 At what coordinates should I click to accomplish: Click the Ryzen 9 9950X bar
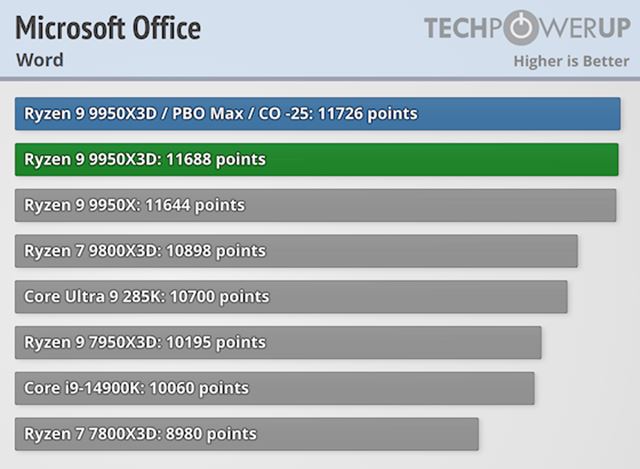[316, 205]
